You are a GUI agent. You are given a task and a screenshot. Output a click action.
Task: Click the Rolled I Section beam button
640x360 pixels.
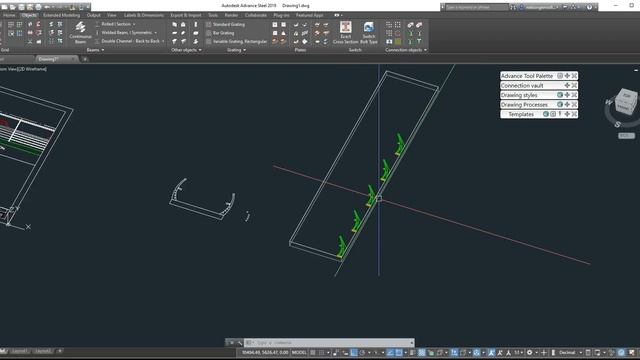click(113, 24)
